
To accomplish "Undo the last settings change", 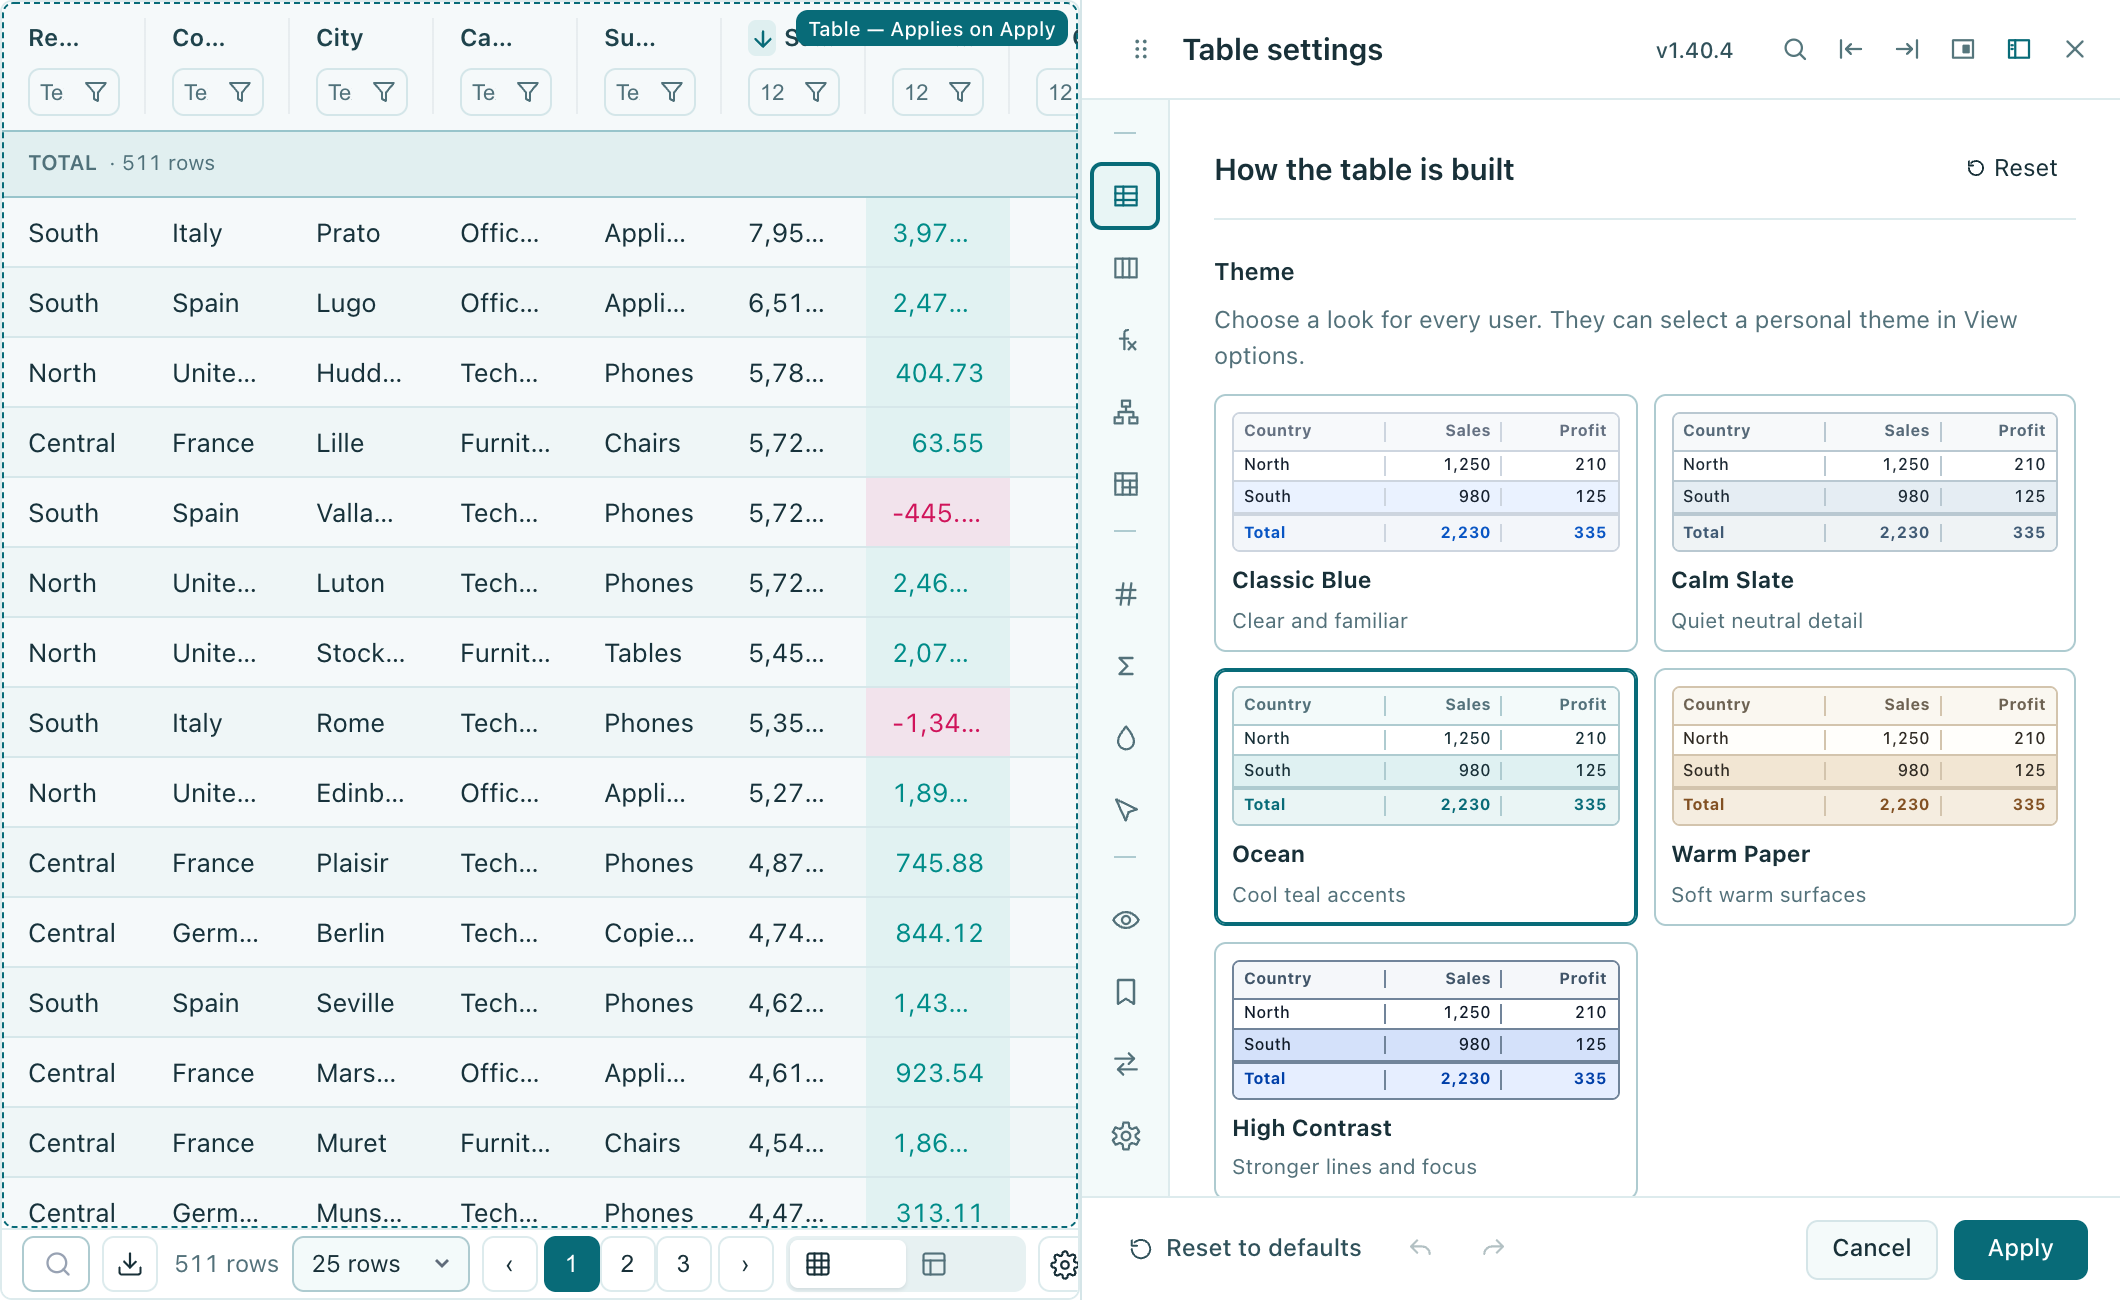I will [x=1420, y=1248].
